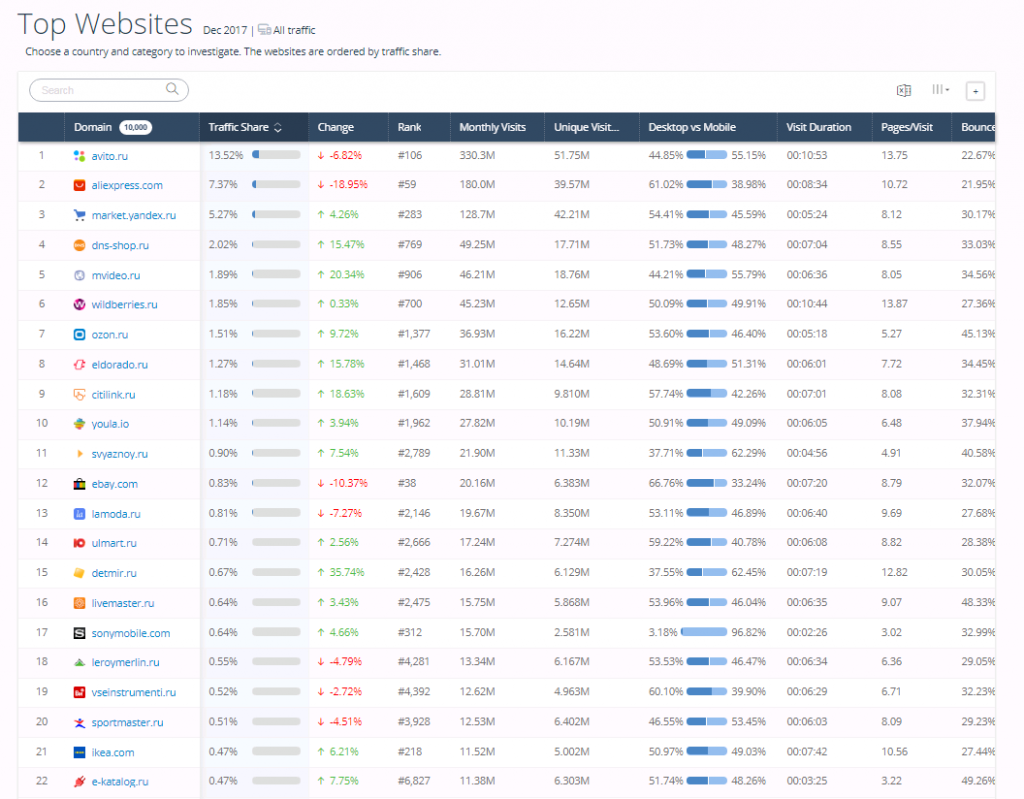Sort by Monthly Visits column header
The width and height of the screenshot is (1024, 799).
coord(492,127)
